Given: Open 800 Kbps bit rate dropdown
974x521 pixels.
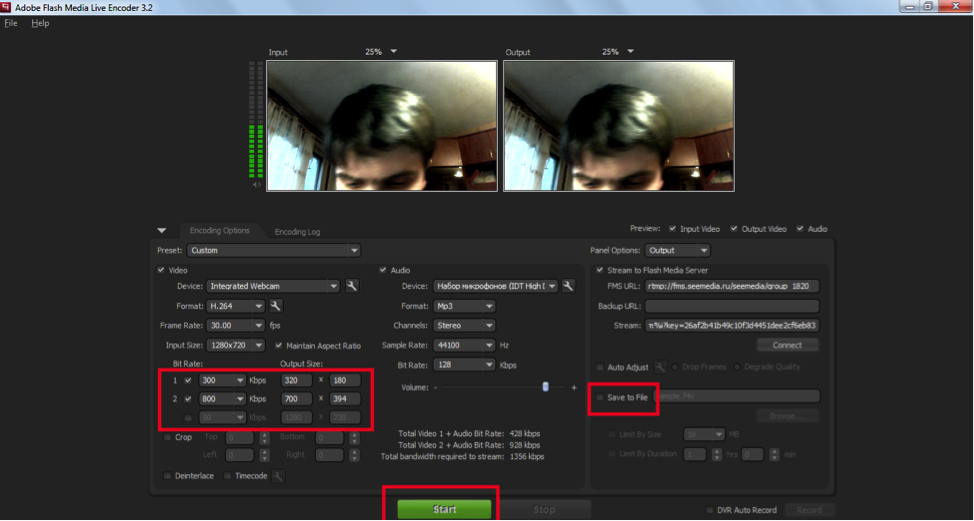Looking at the screenshot, I should [222, 399].
